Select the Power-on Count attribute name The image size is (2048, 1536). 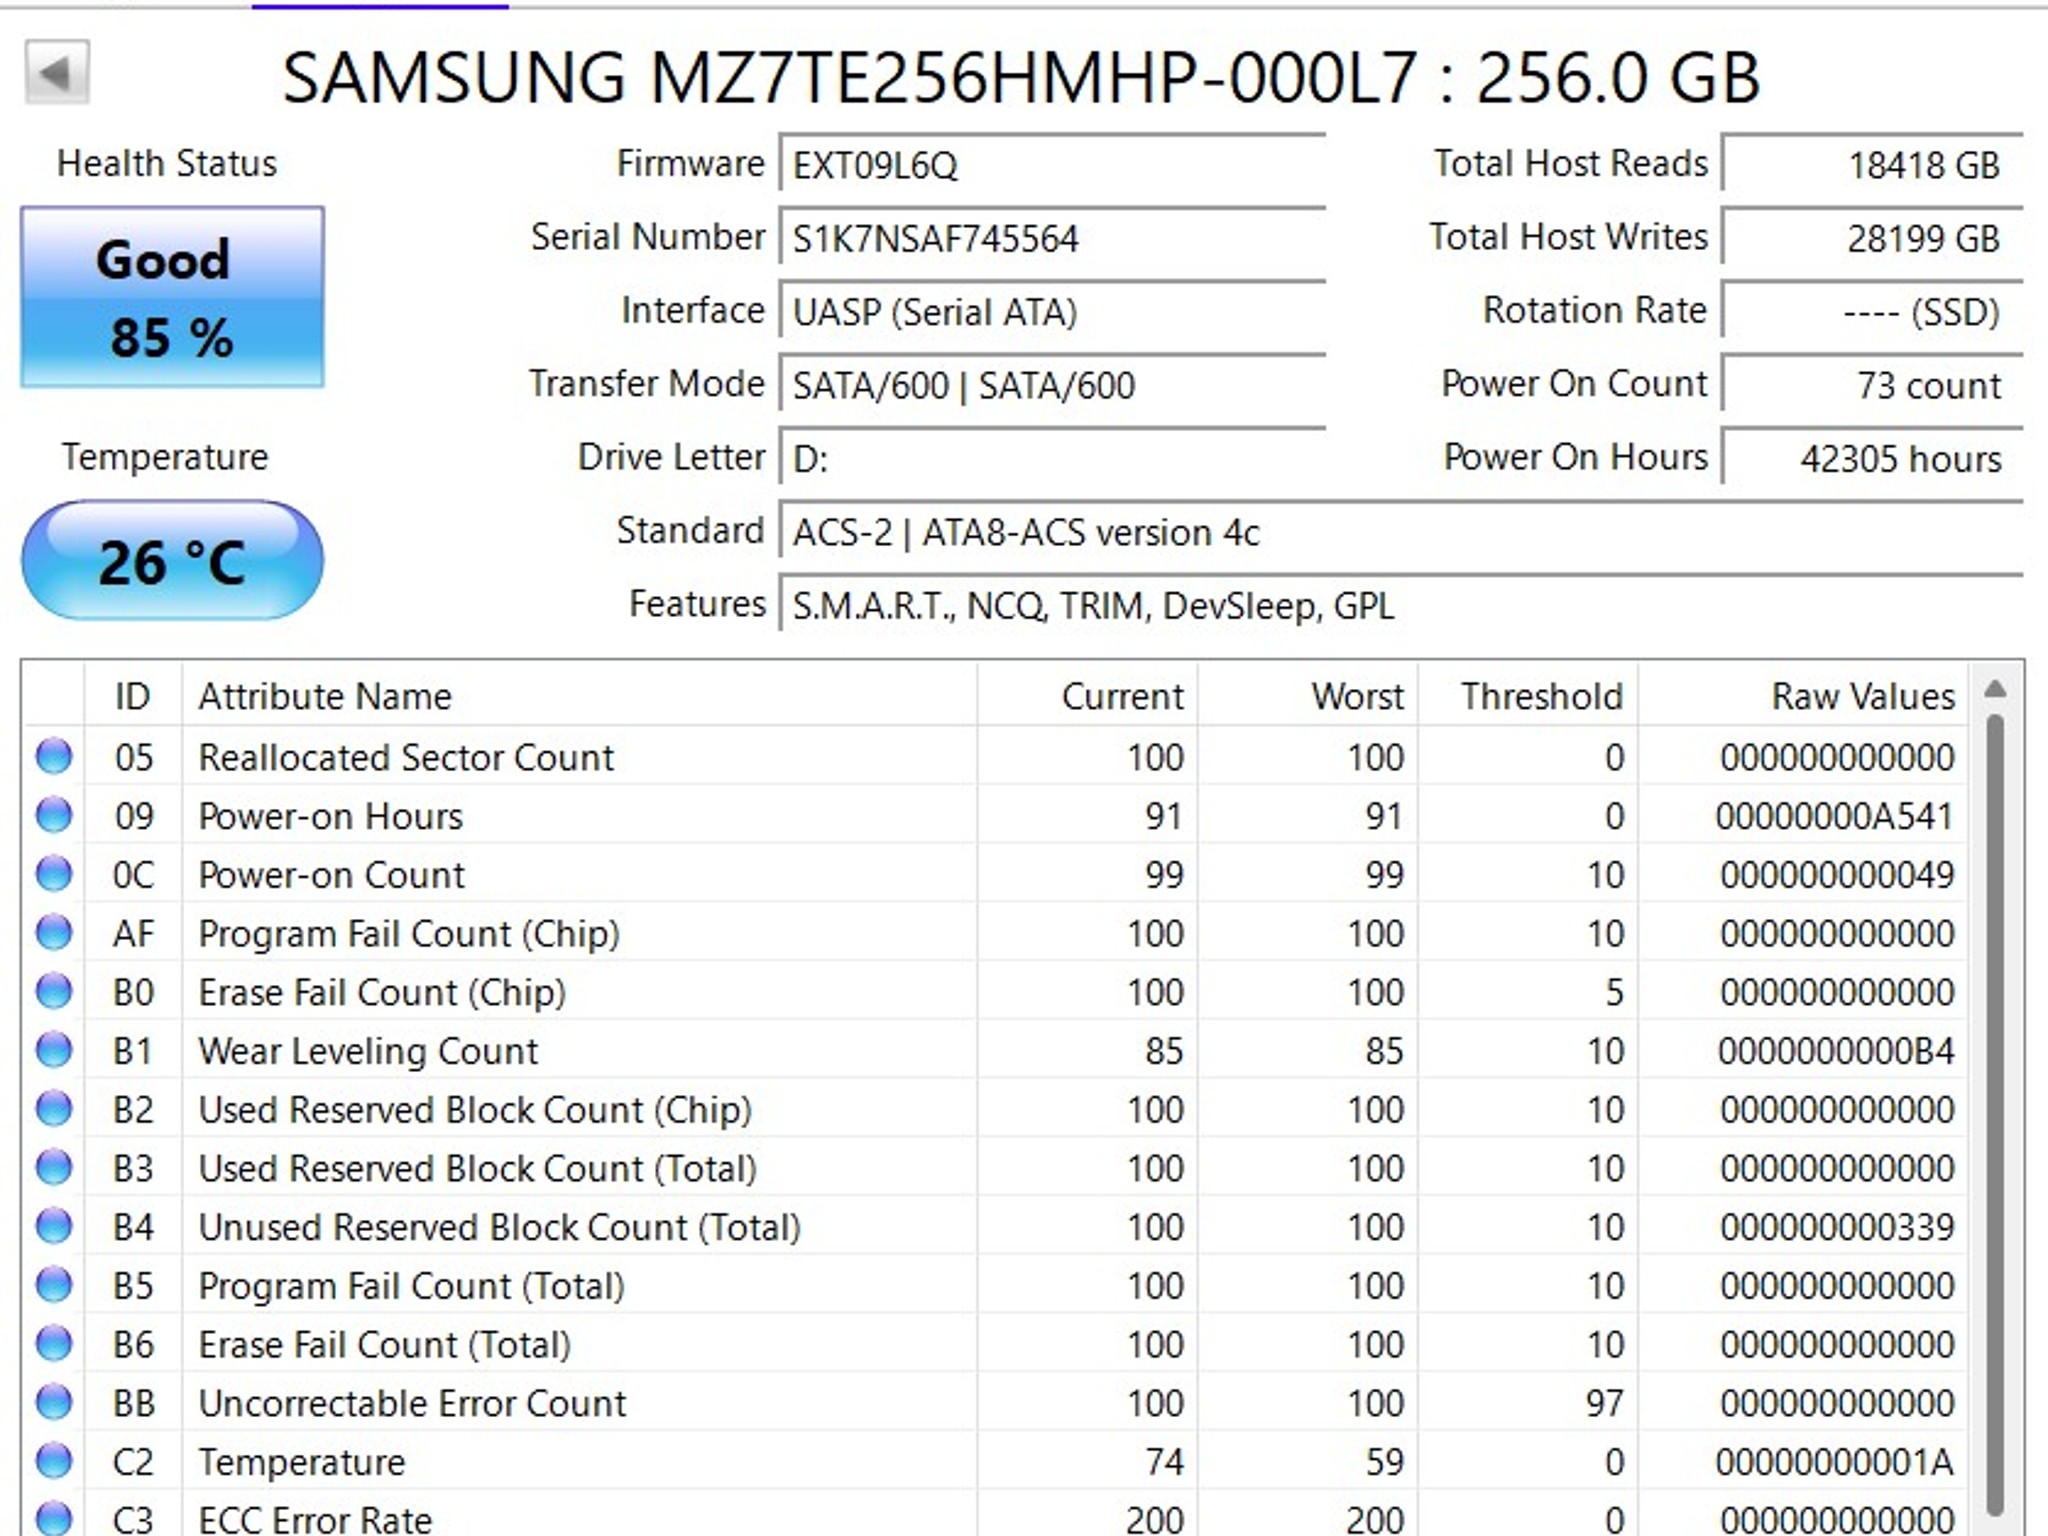332,875
